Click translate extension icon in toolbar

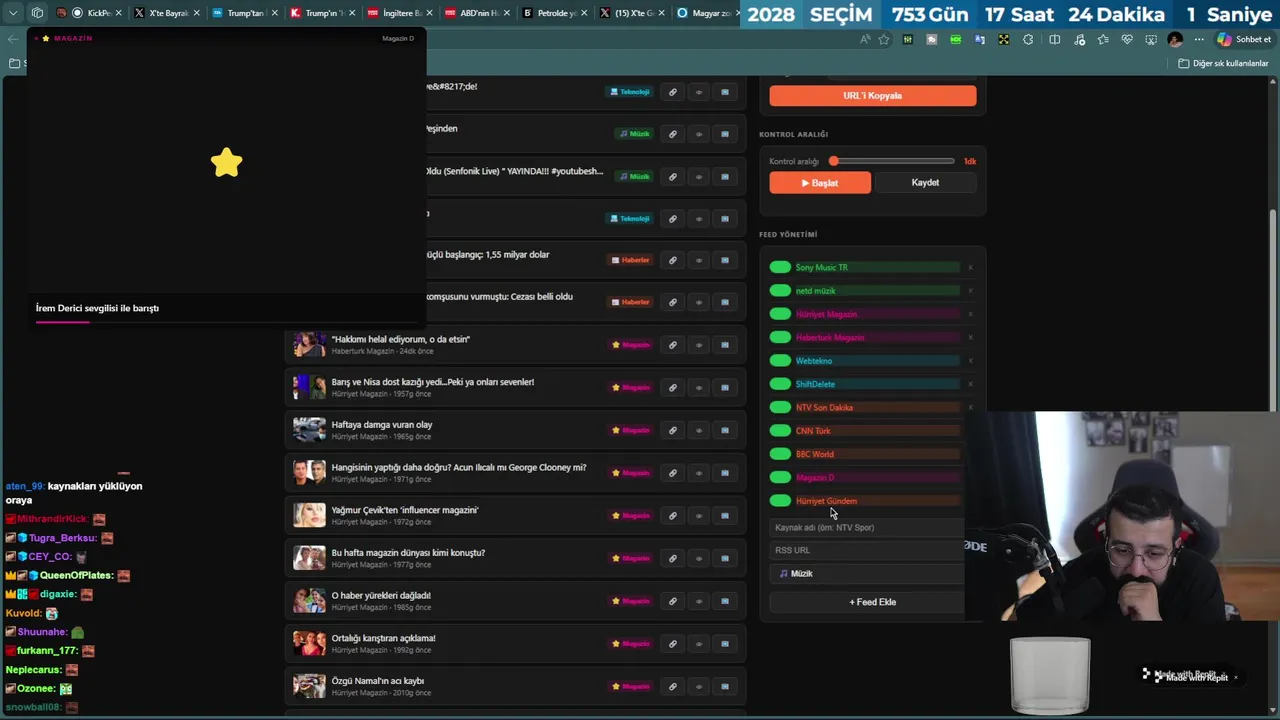pyautogui.click(x=980, y=40)
